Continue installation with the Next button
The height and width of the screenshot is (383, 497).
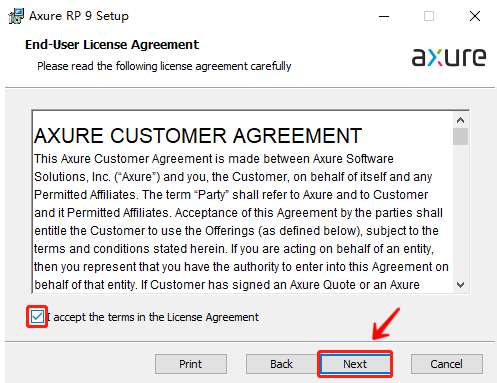(x=355, y=364)
